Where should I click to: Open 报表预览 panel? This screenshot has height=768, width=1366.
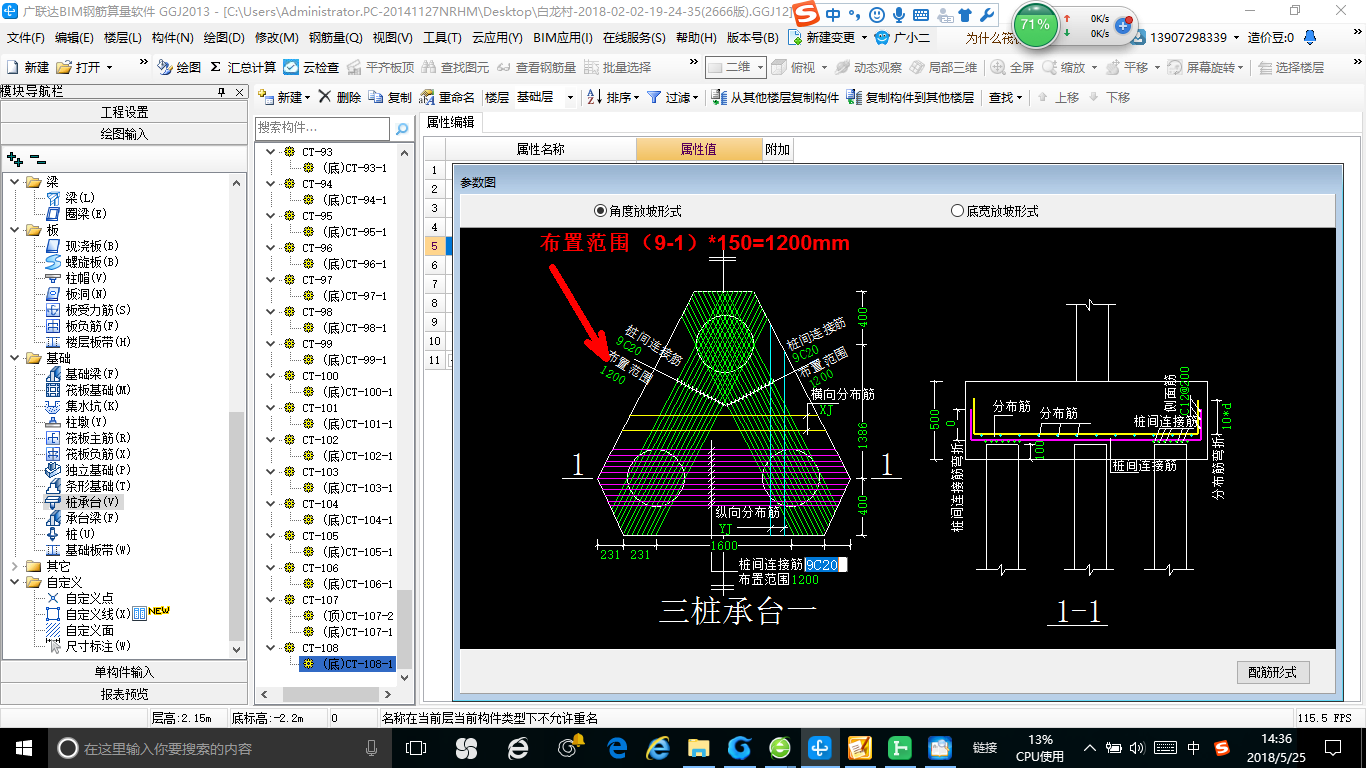click(x=124, y=694)
